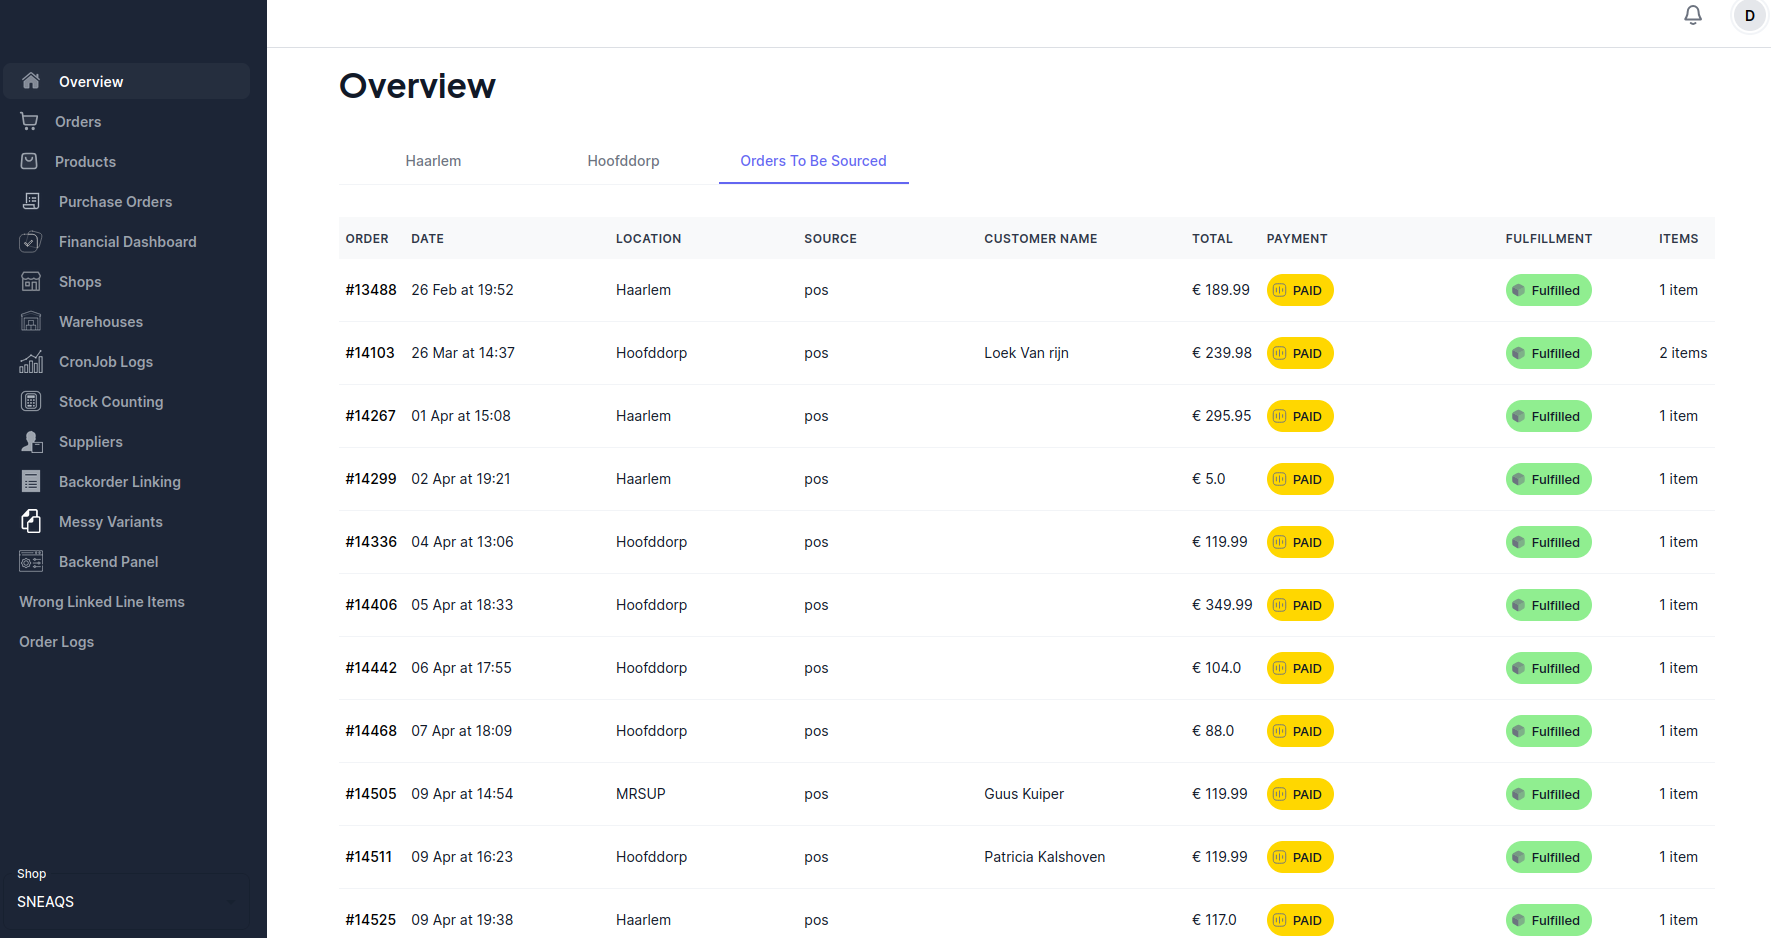This screenshot has width=1771, height=938.
Task: Open the Financial Dashboard page
Action: tap(127, 241)
